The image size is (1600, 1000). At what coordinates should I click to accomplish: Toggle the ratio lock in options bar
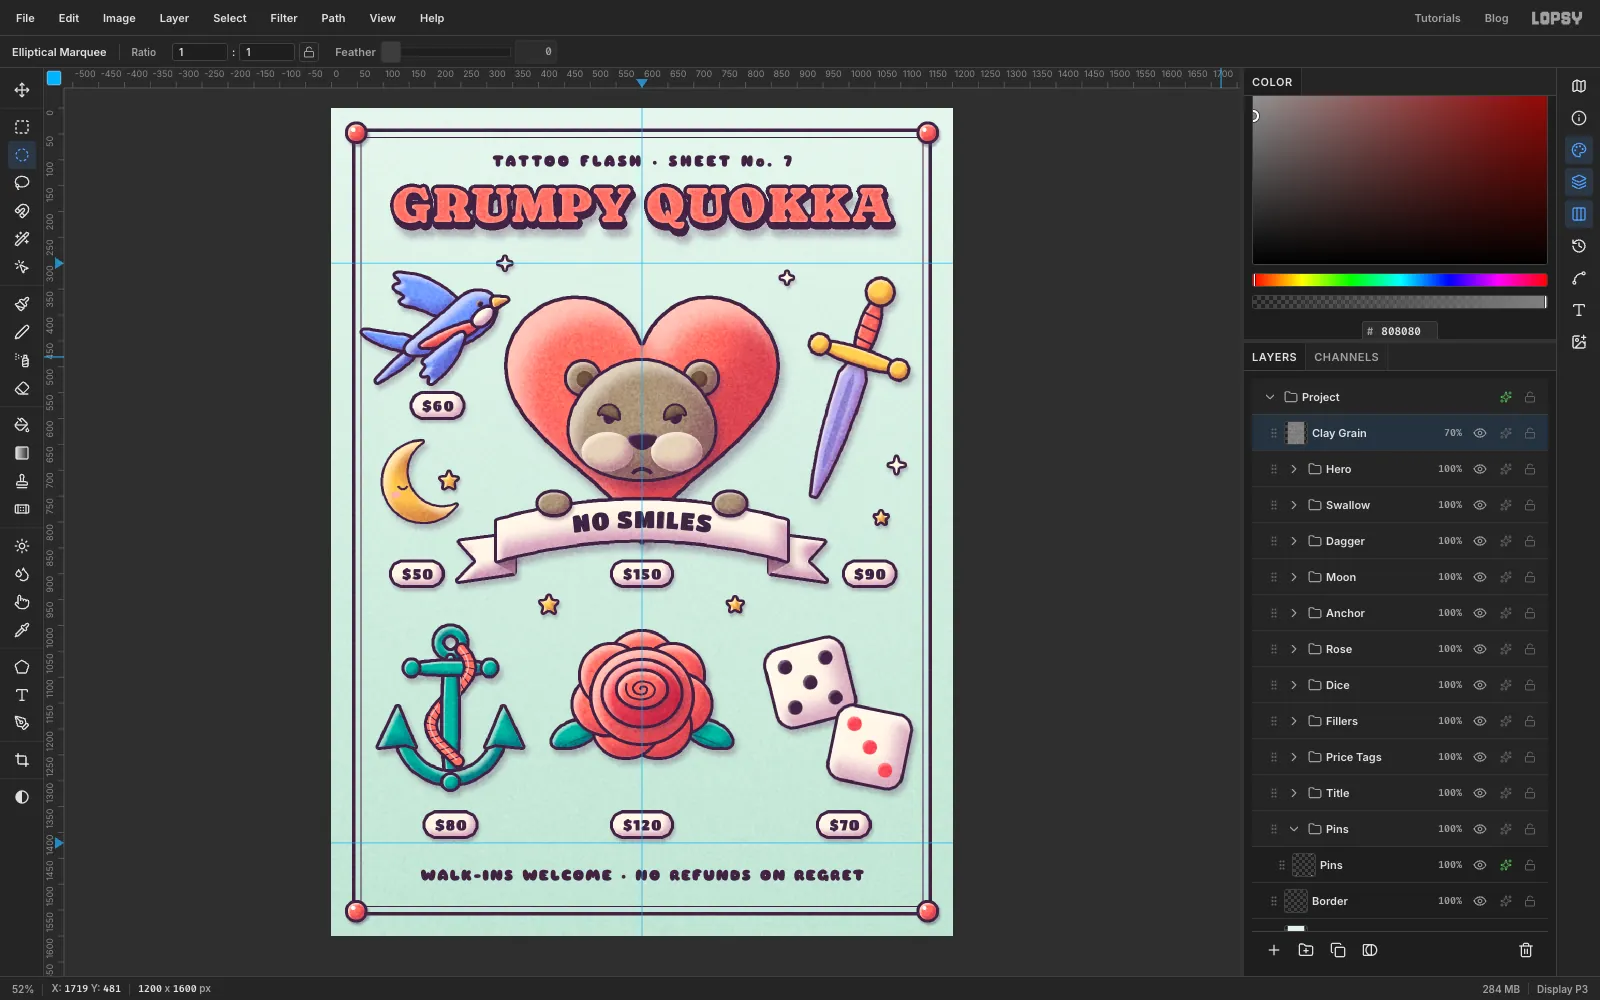point(309,52)
